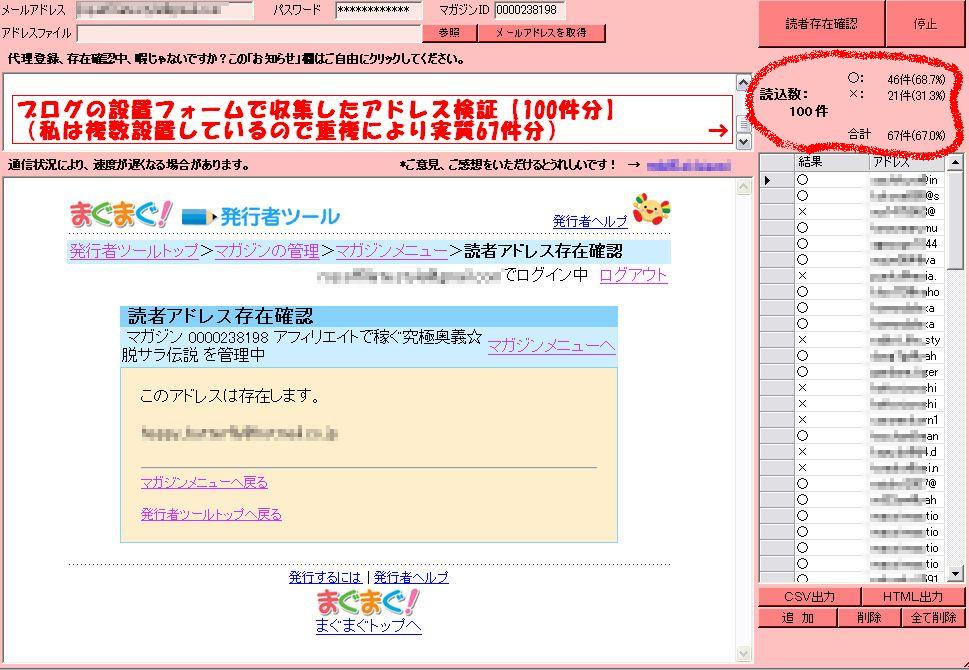The height and width of the screenshot is (670, 969).
Task: Click the マガジンの管理 breadcrumb link
Action: click(267, 251)
